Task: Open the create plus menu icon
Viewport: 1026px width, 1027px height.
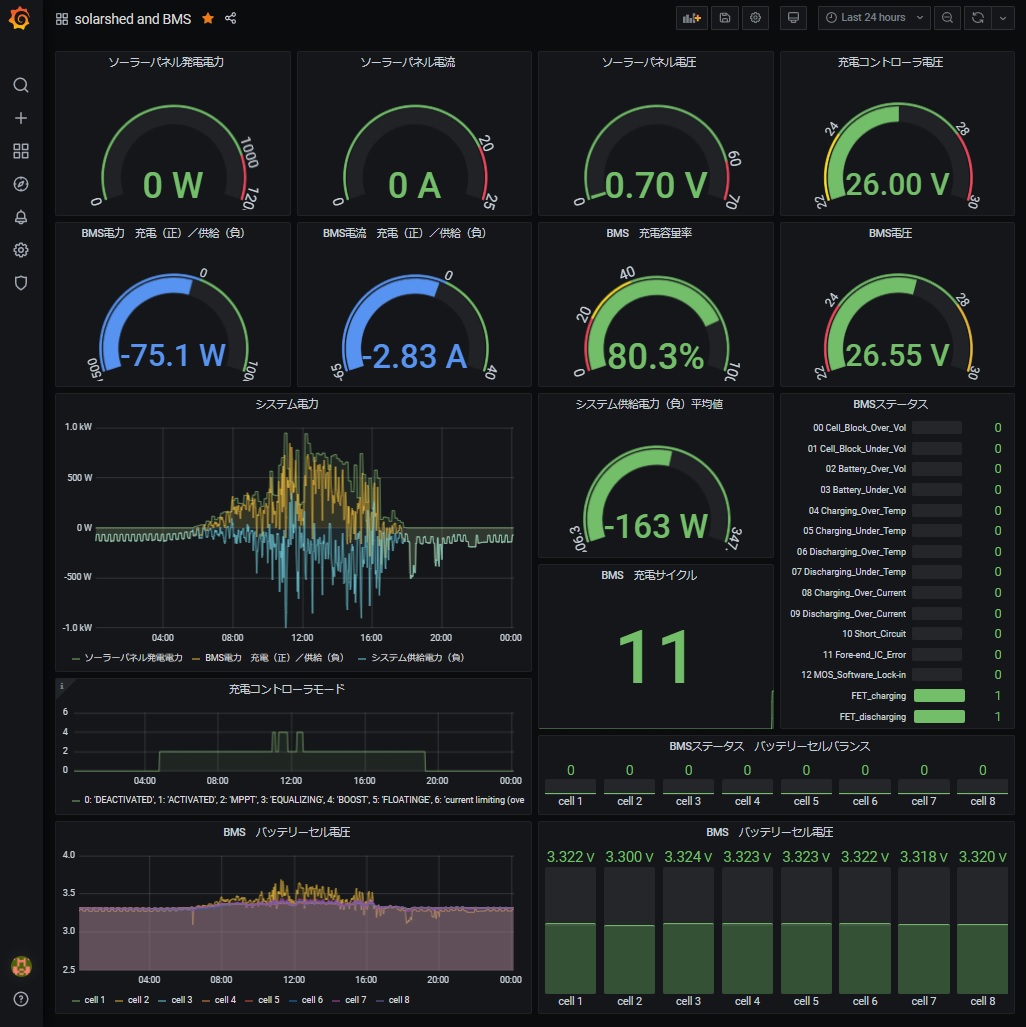Action: [x=21, y=118]
